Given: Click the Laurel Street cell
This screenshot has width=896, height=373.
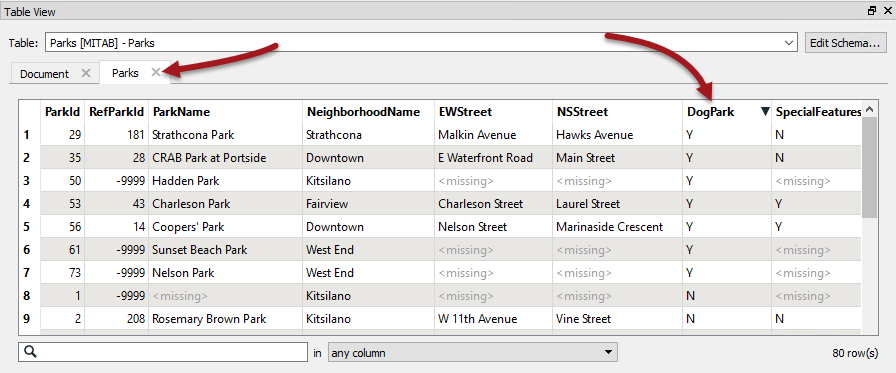Looking at the screenshot, I should click(618, 204).
